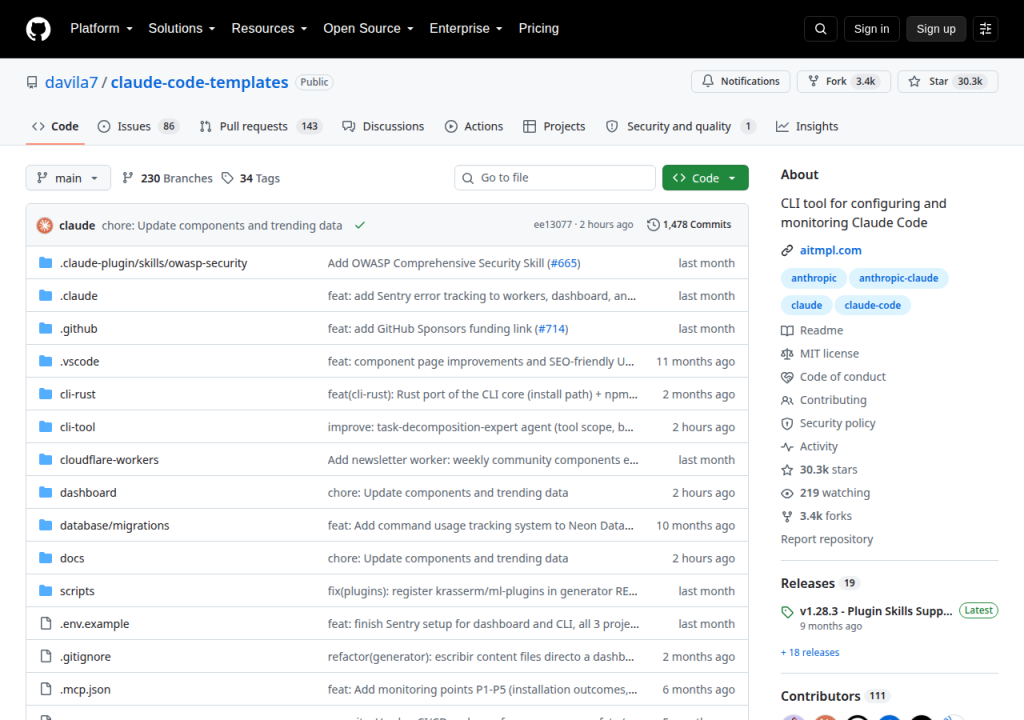The height and width of the screenshot is (720, 1024).
Task: Open the green Code dropdown button
Action: [x=705, y=178]
